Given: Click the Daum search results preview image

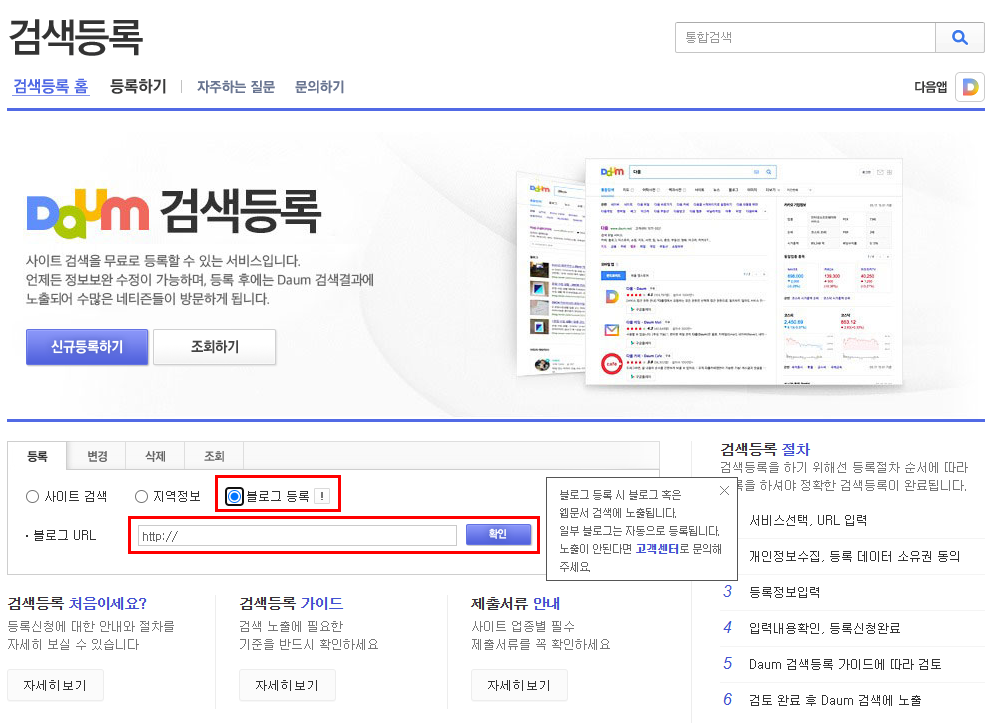Looking at the screenshot, I should pos(709,271).
